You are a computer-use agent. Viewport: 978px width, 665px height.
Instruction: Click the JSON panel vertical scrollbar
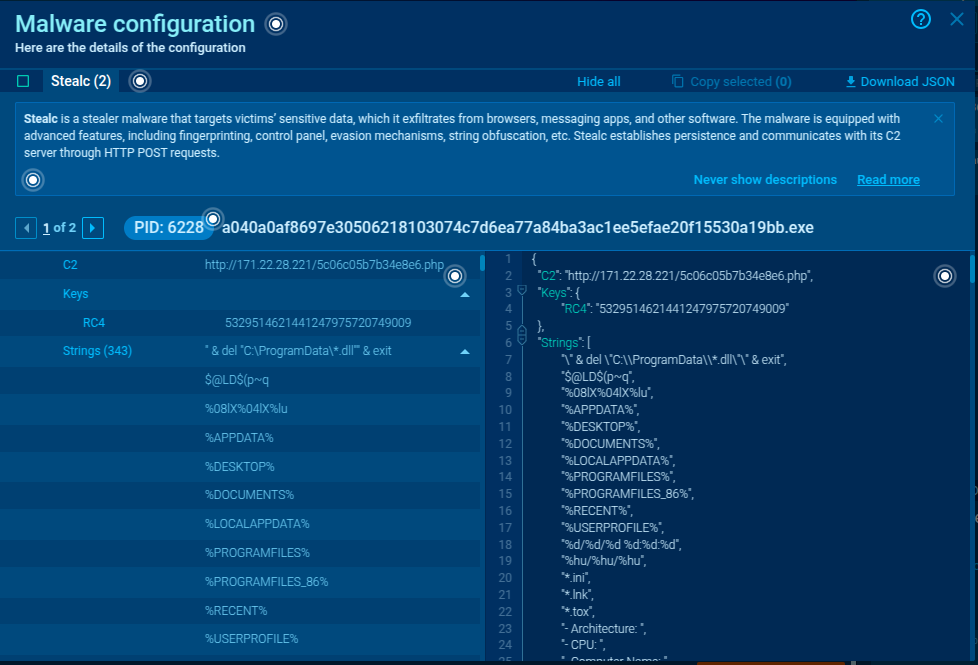tap(971, 300)
